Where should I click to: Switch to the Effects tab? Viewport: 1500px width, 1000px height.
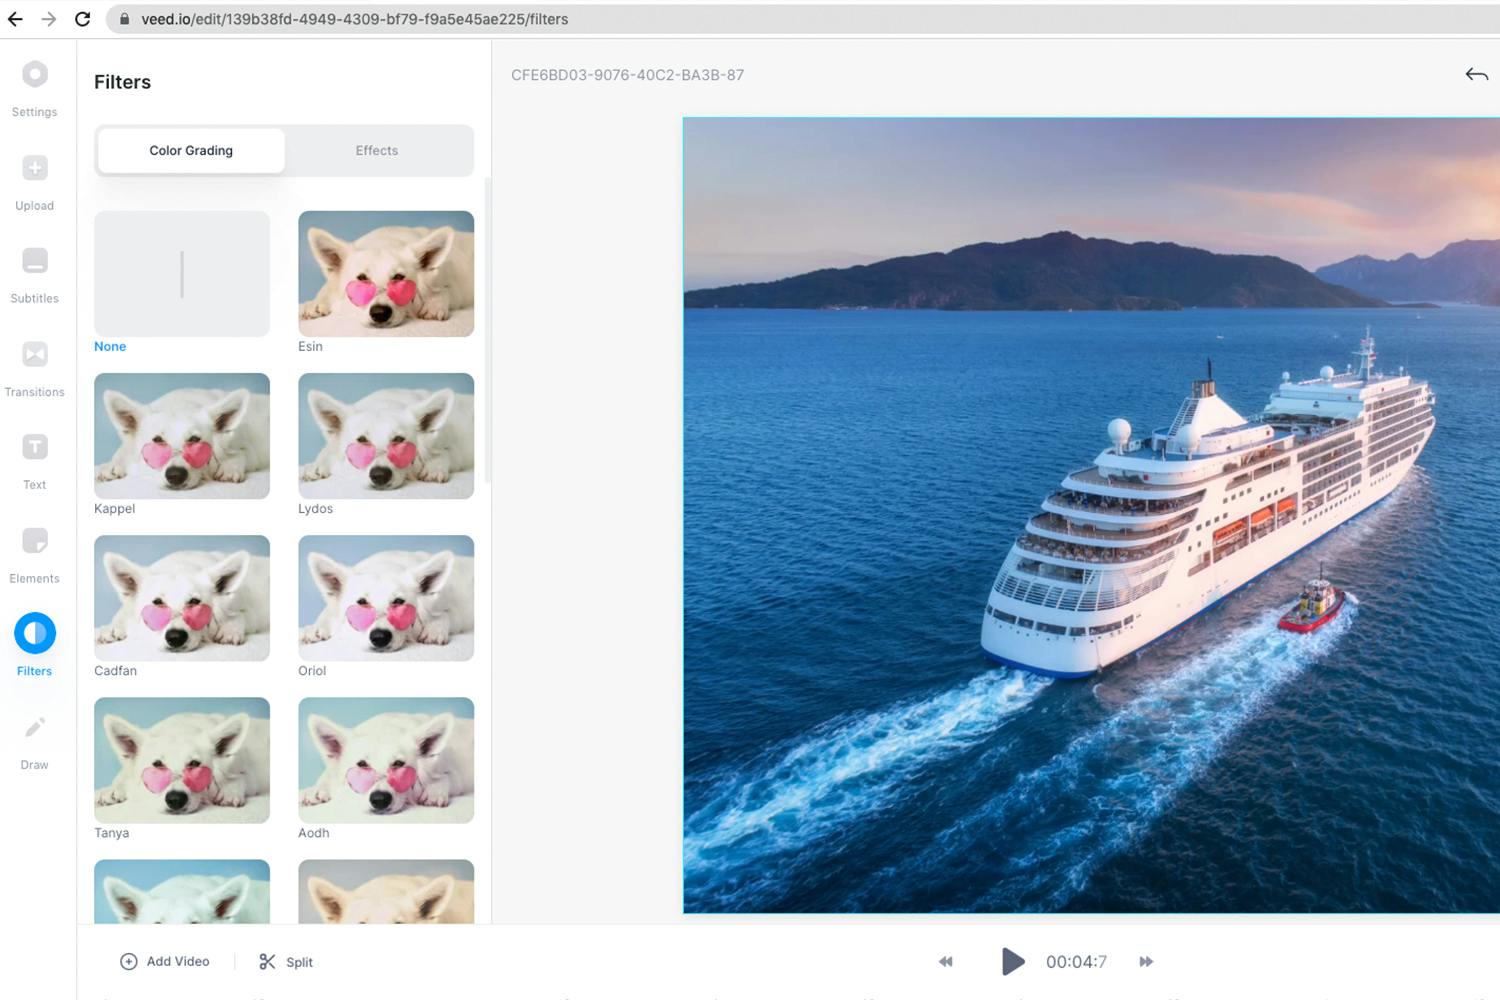[377, 150]
